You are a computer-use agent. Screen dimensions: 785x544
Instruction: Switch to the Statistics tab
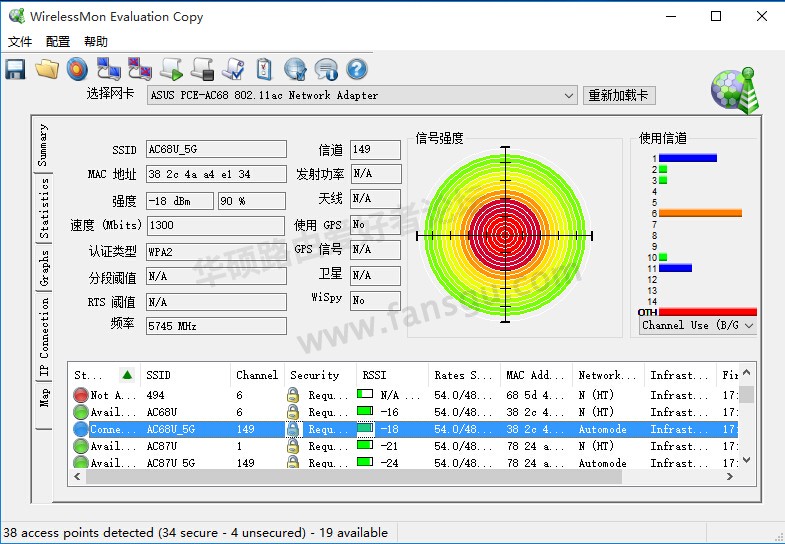click(44, 208)
